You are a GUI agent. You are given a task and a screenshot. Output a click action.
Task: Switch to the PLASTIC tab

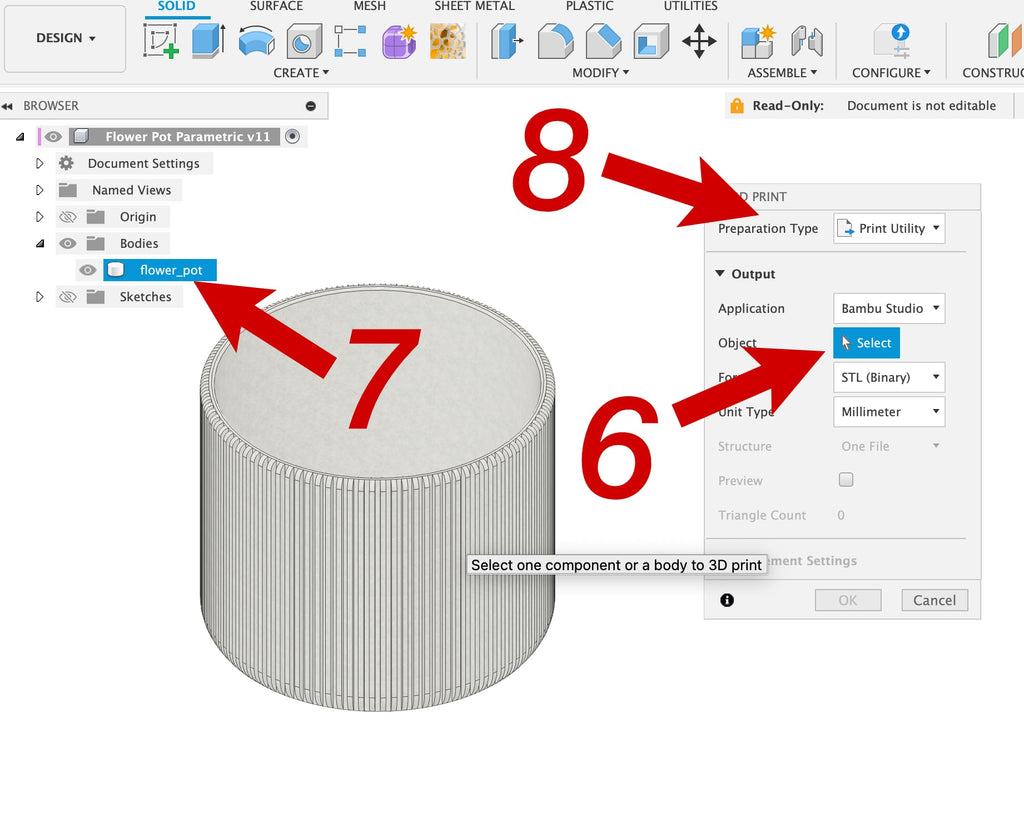(x=589, y=6)
